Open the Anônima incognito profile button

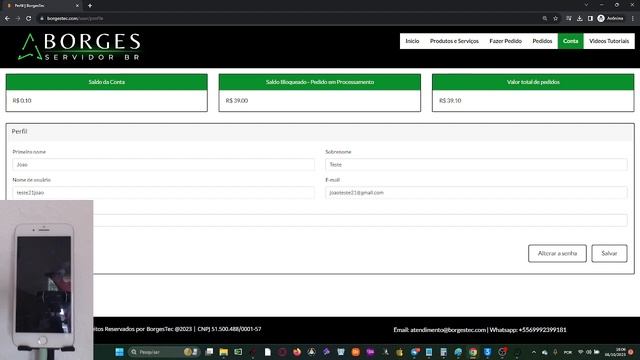(611, 18)
